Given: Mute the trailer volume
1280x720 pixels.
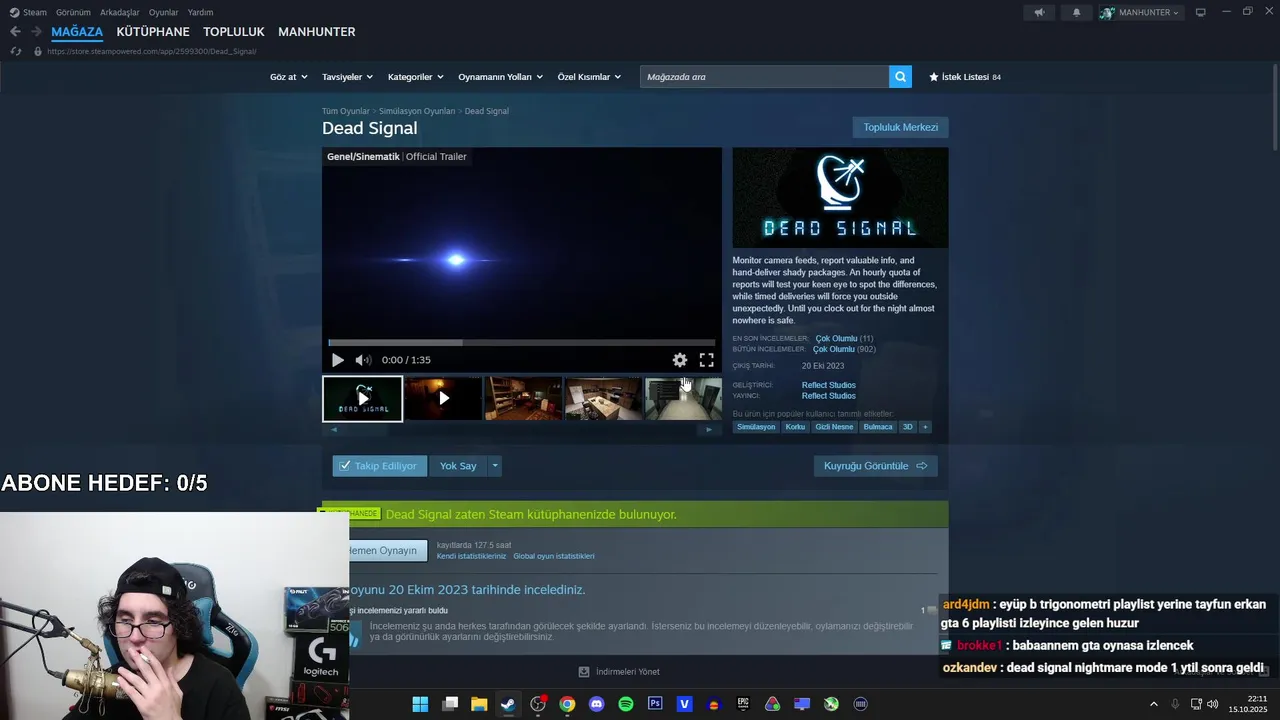Looking at the screenshot, I should coord(363,360).
